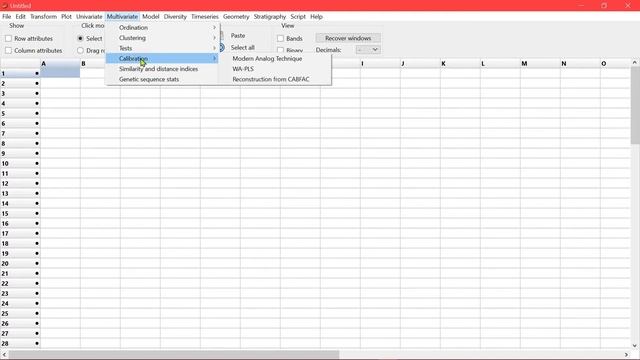Screen dimensions: 640x360
Task: Select the Calibration menu entry
Action: [162, 58]
